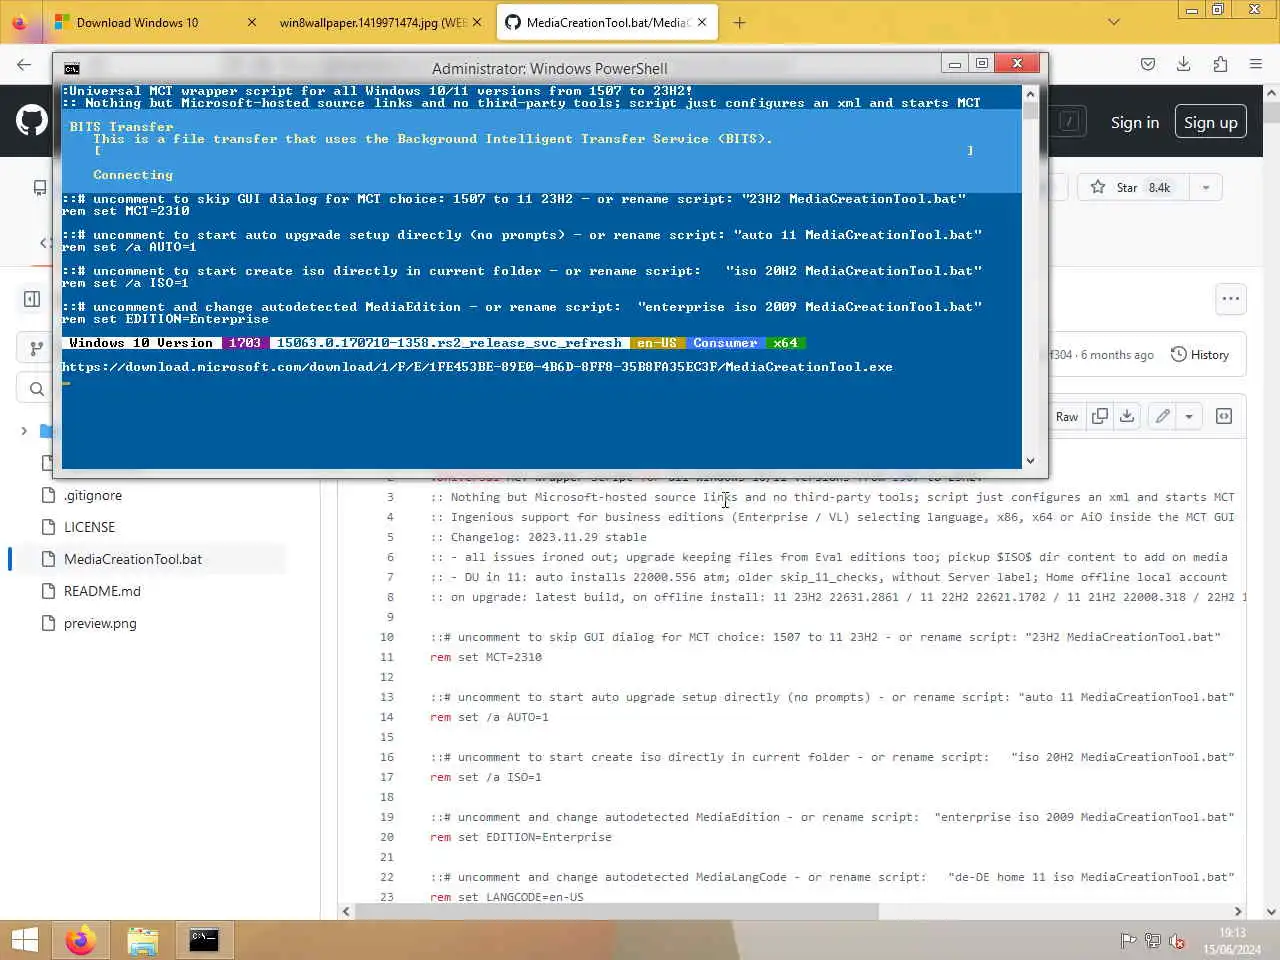Open the list all tabs chevron in Firefox
This screenshot has height=960, width=1280.
click(1114, 22)
